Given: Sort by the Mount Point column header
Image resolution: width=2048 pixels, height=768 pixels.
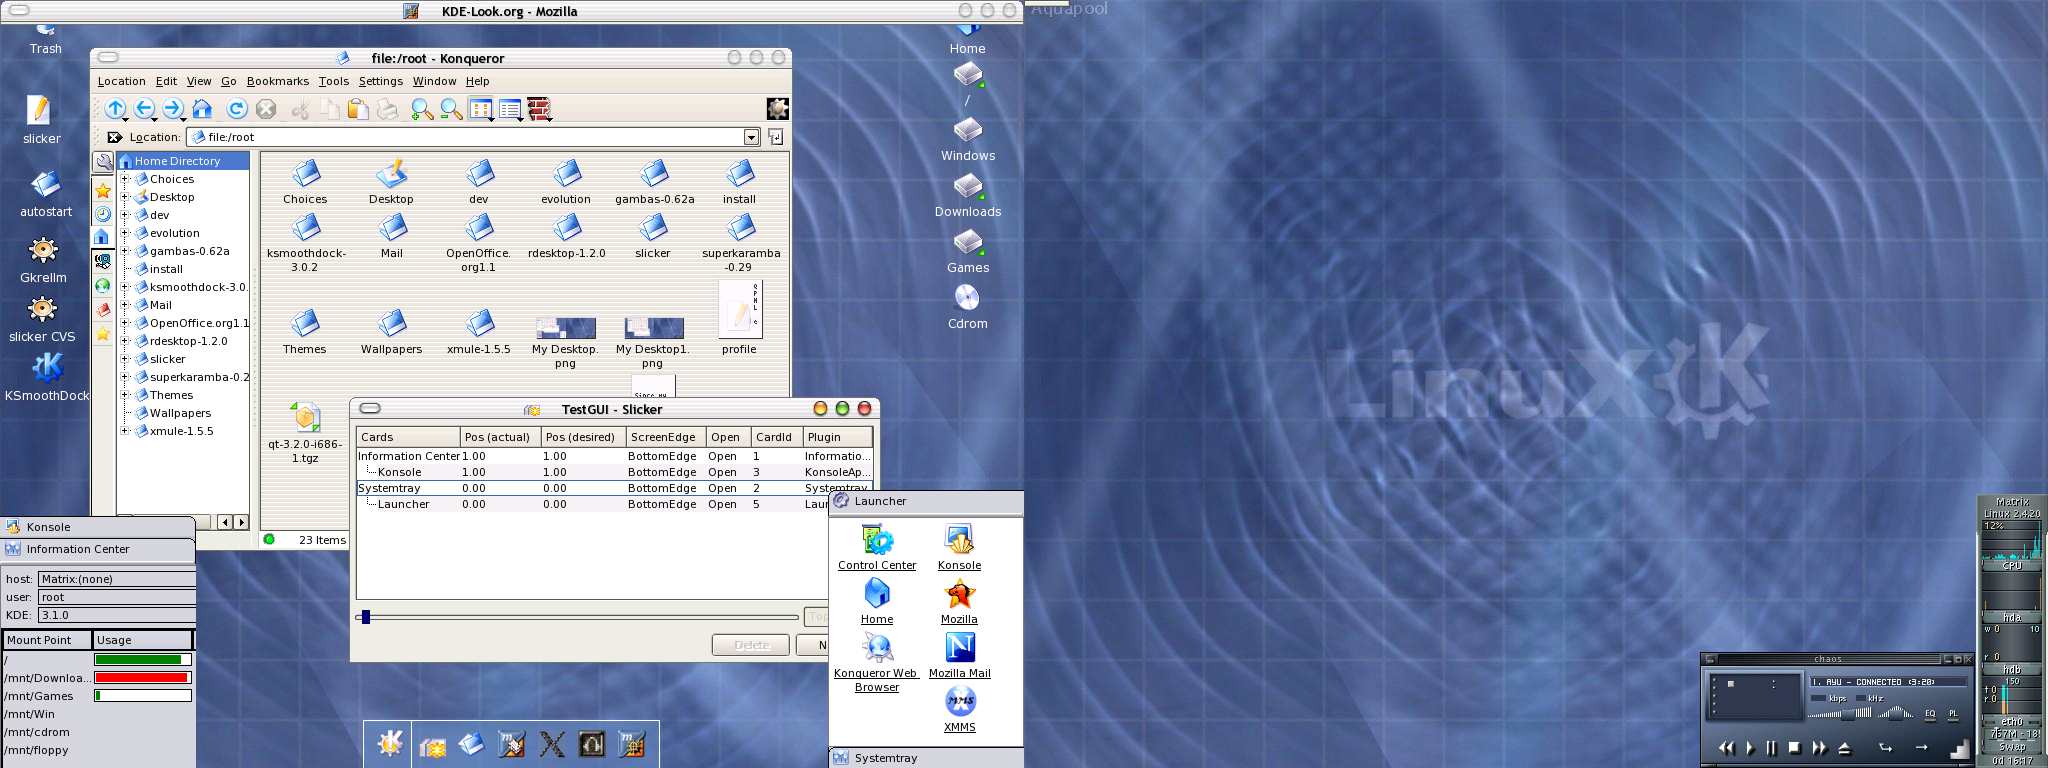Looking at the screenshot, I should pos(47,640).
